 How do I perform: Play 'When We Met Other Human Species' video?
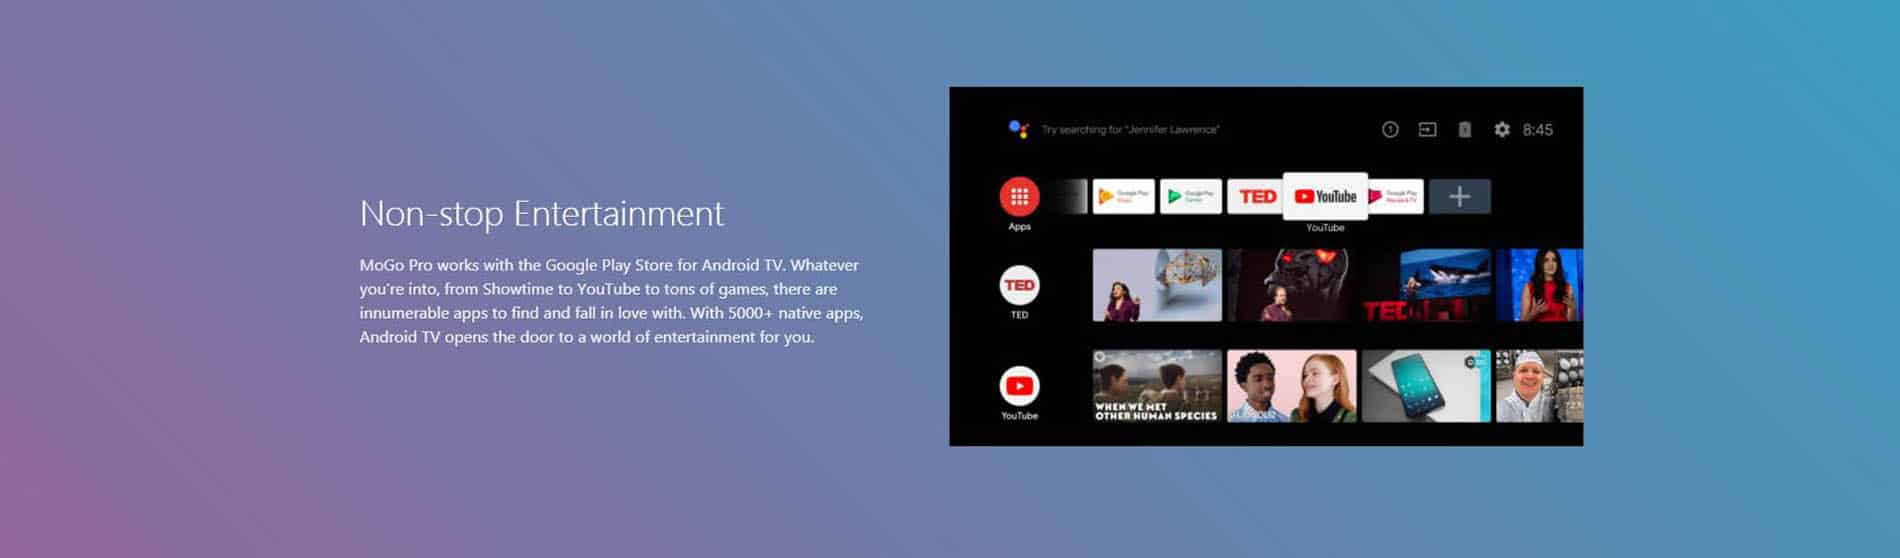[x=1157, y=385]
